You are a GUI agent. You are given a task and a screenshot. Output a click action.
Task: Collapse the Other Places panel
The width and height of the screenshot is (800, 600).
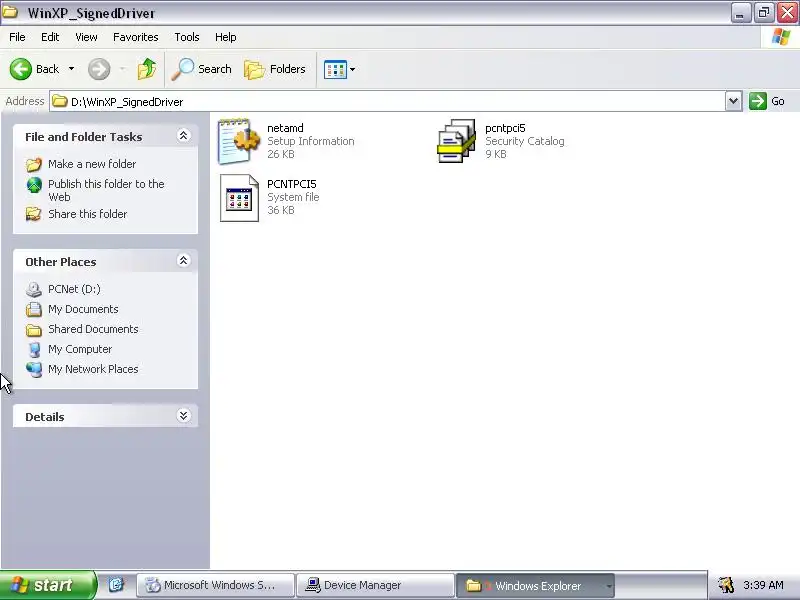coord(183,261)
